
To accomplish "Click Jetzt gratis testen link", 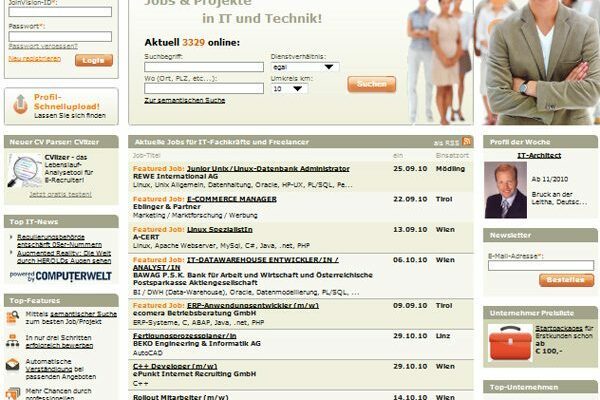I will click(x=60, y=194).
